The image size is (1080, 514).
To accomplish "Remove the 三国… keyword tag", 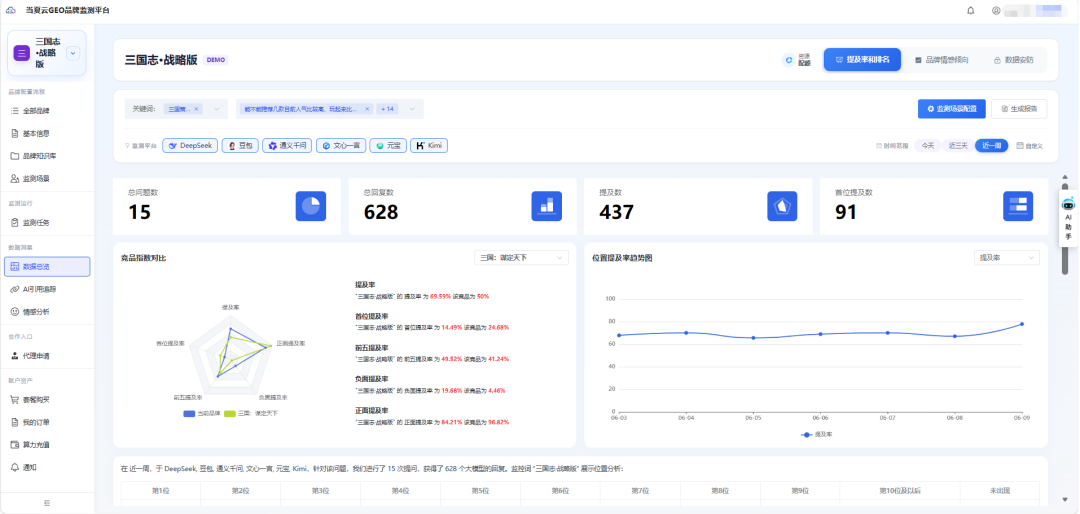I will click(x=196, y=109).
